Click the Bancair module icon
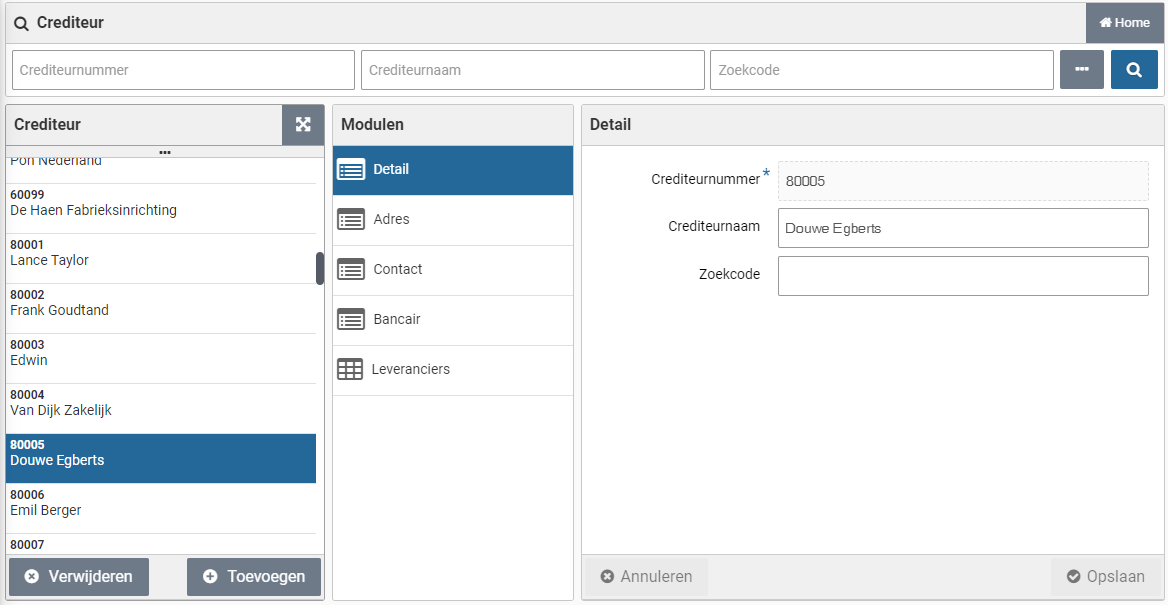This screenshot has width=1168, height=605. click(351, 320)
